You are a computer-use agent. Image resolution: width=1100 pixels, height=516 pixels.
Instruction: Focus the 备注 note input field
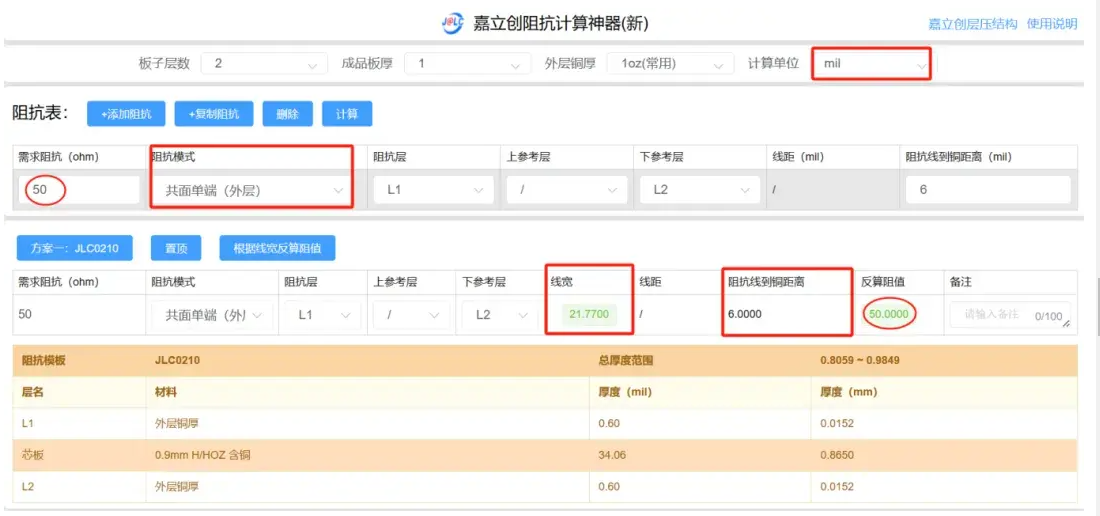[x=1011, y=315]
